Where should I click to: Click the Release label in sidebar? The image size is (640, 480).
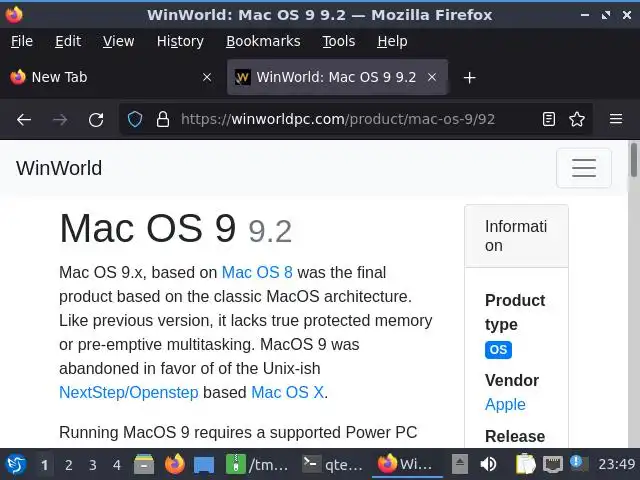pos(515,436)
